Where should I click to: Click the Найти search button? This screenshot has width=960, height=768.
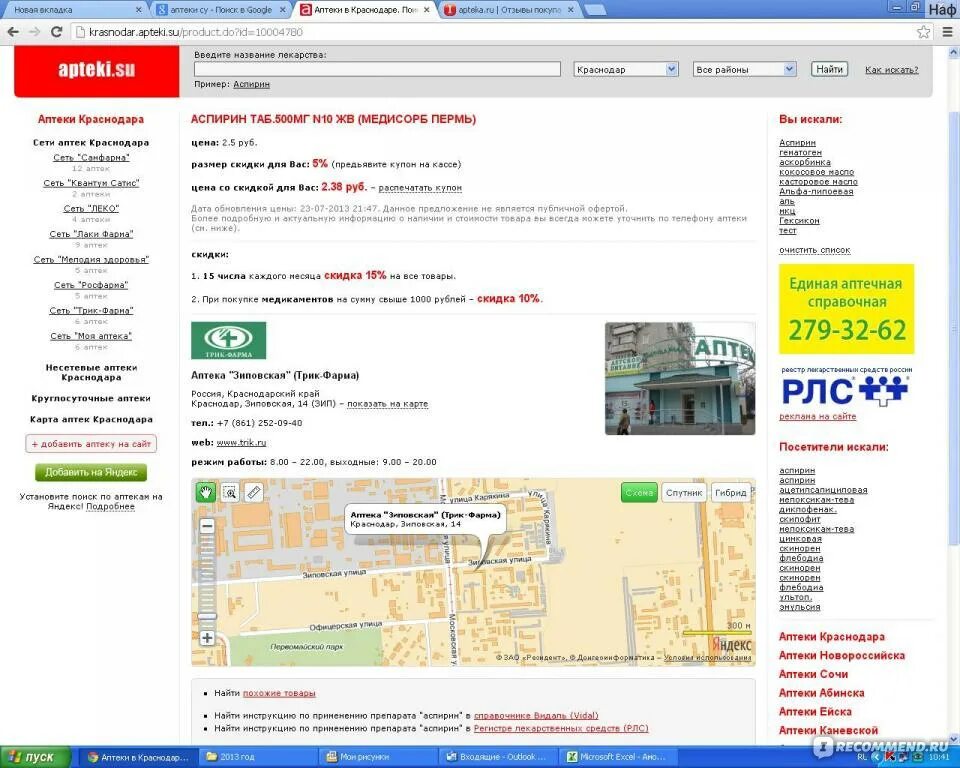[829, 69]
